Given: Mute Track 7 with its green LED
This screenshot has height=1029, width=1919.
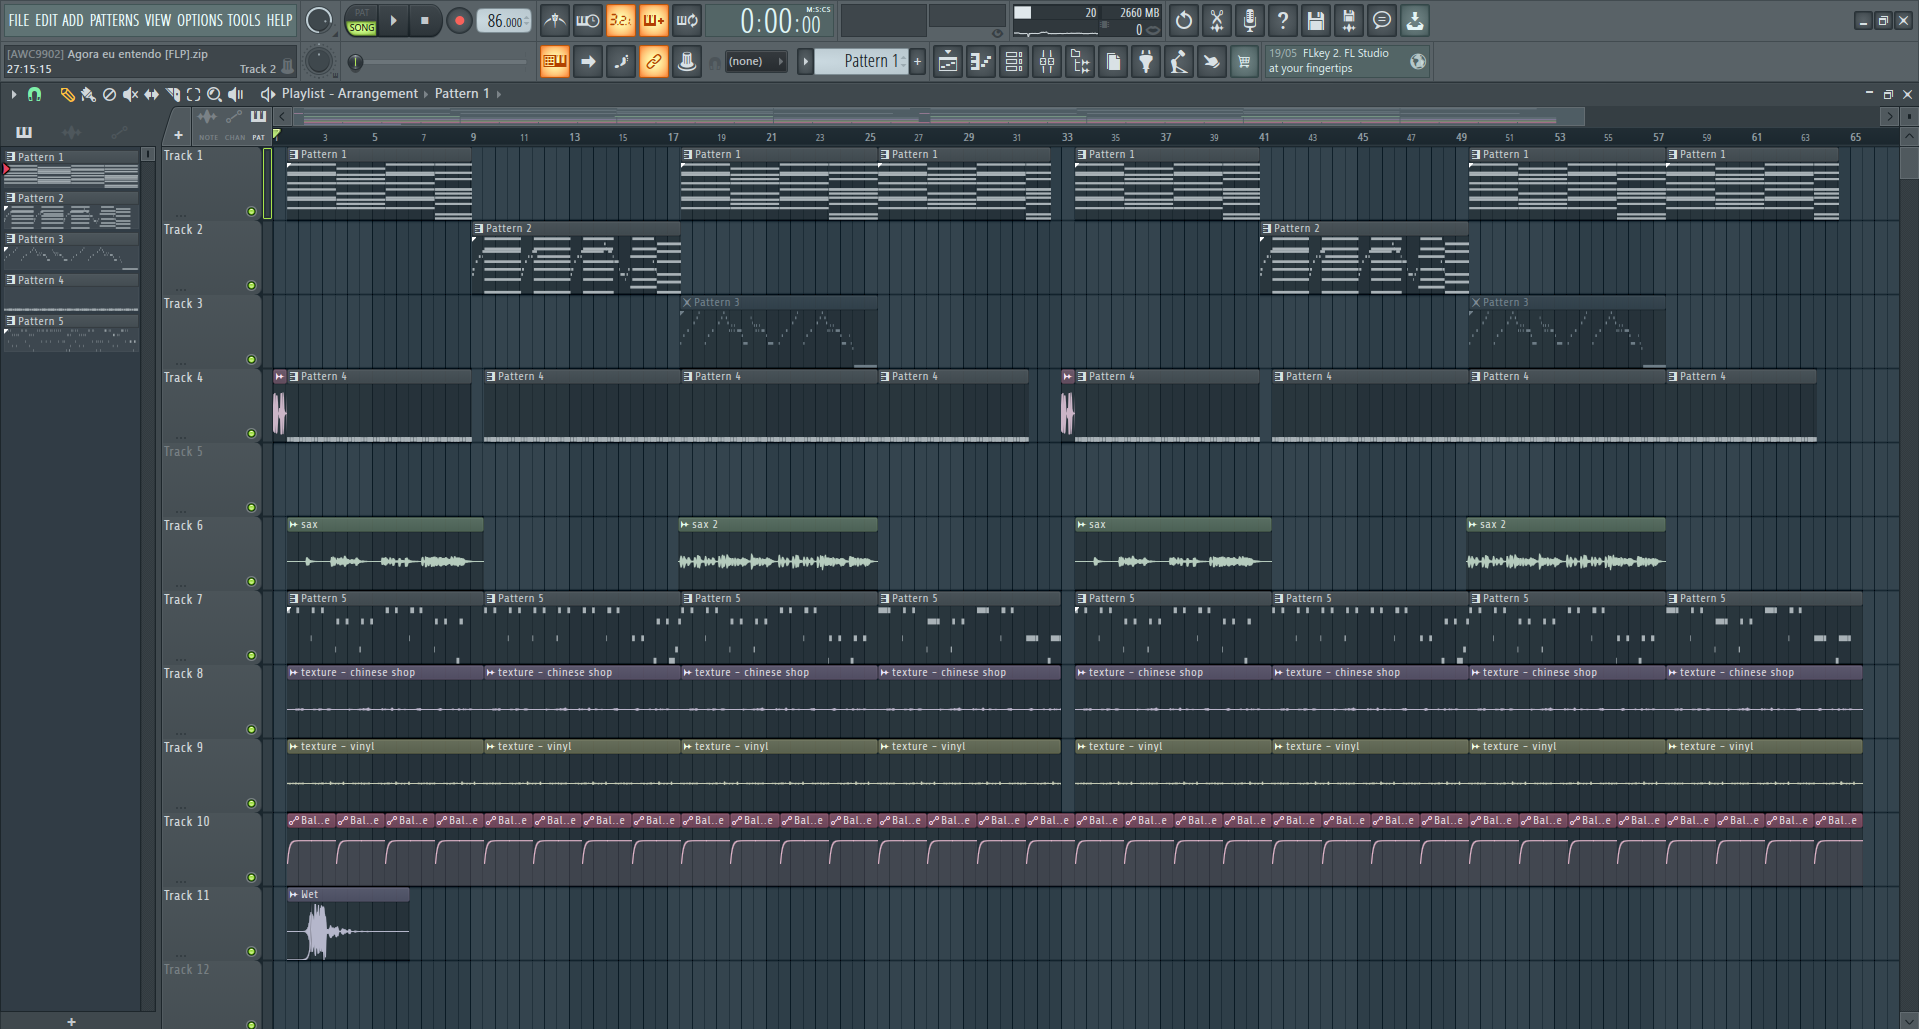Looking at the screenshot, I should click(251, 655).
